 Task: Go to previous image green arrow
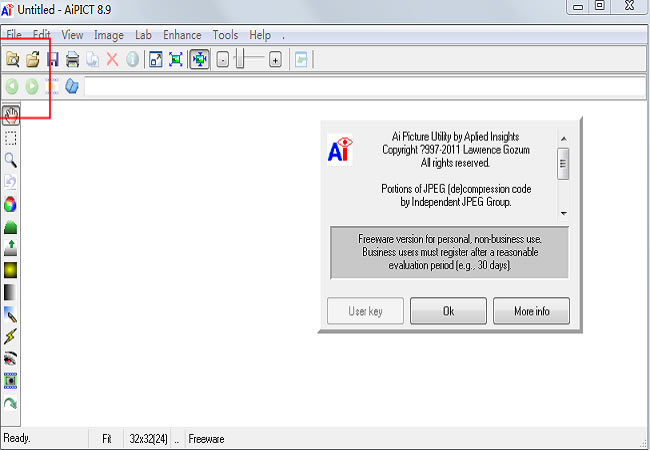(12, 87)
